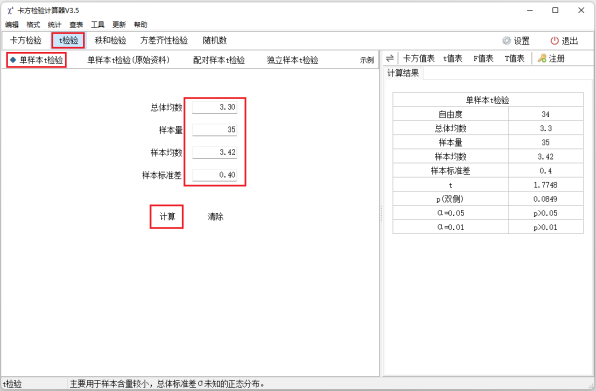Switch to the 方差齐性检验 tab
This screenshot has height=391, width=596.
[x=164, y=40]
